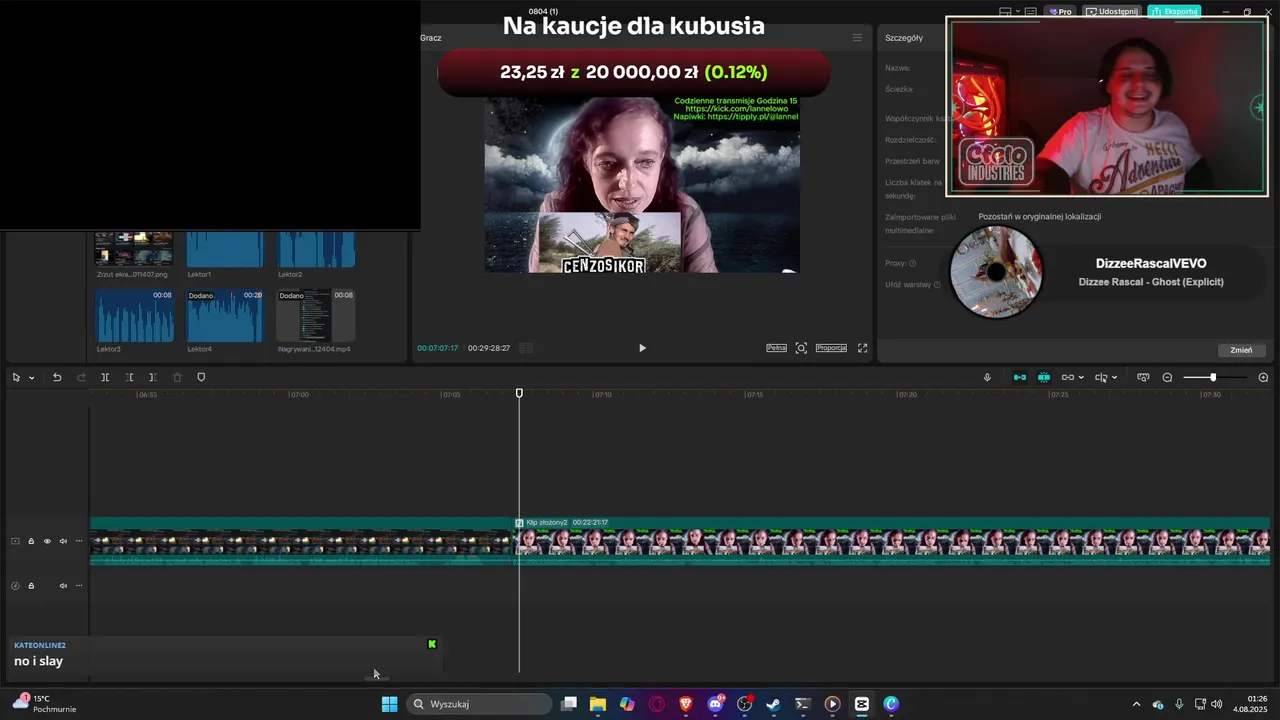Open Steam from the taskbar

[773, 704]
